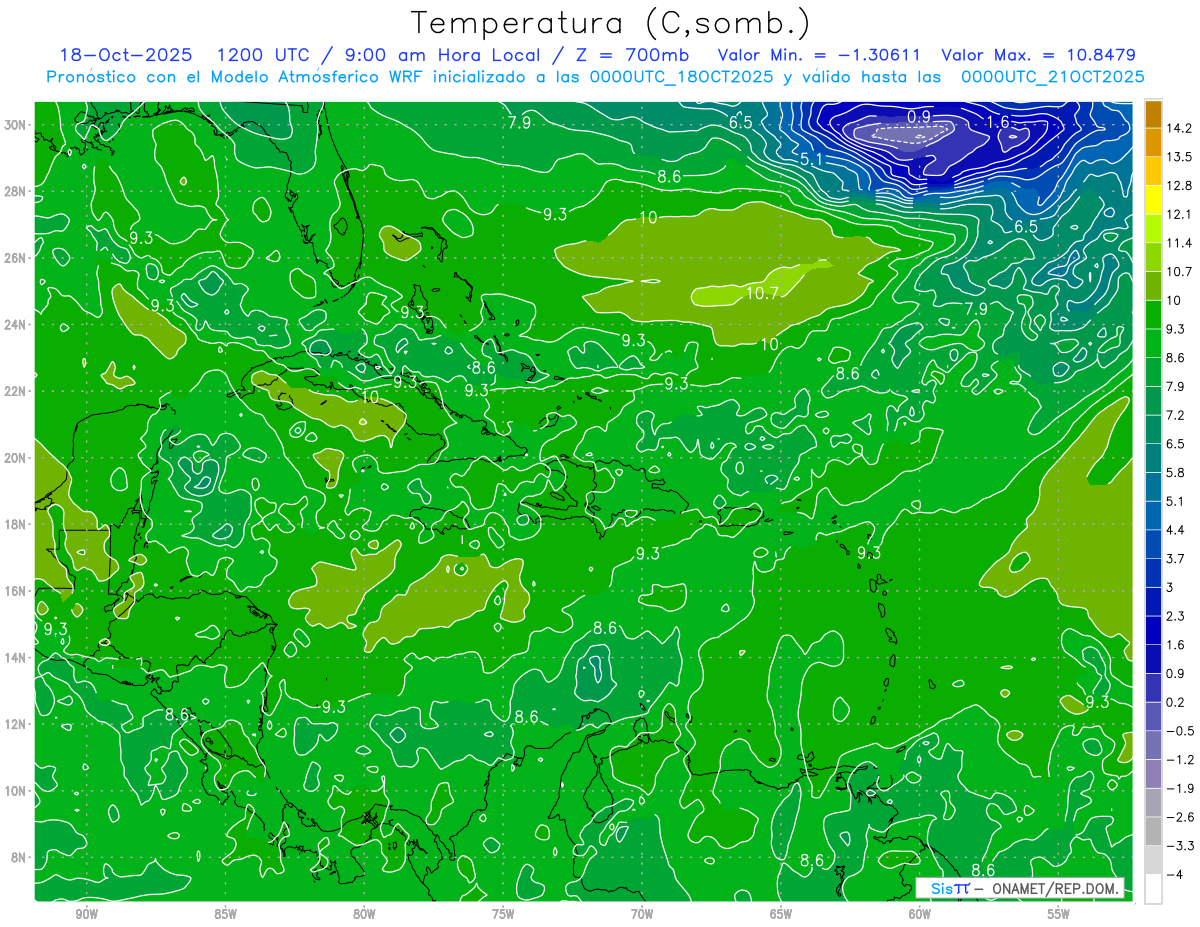Pick the white swatch below -4 on scale
Image resolution: width=1200 pixels, height=927 pixels.
tap(1153, 889)
